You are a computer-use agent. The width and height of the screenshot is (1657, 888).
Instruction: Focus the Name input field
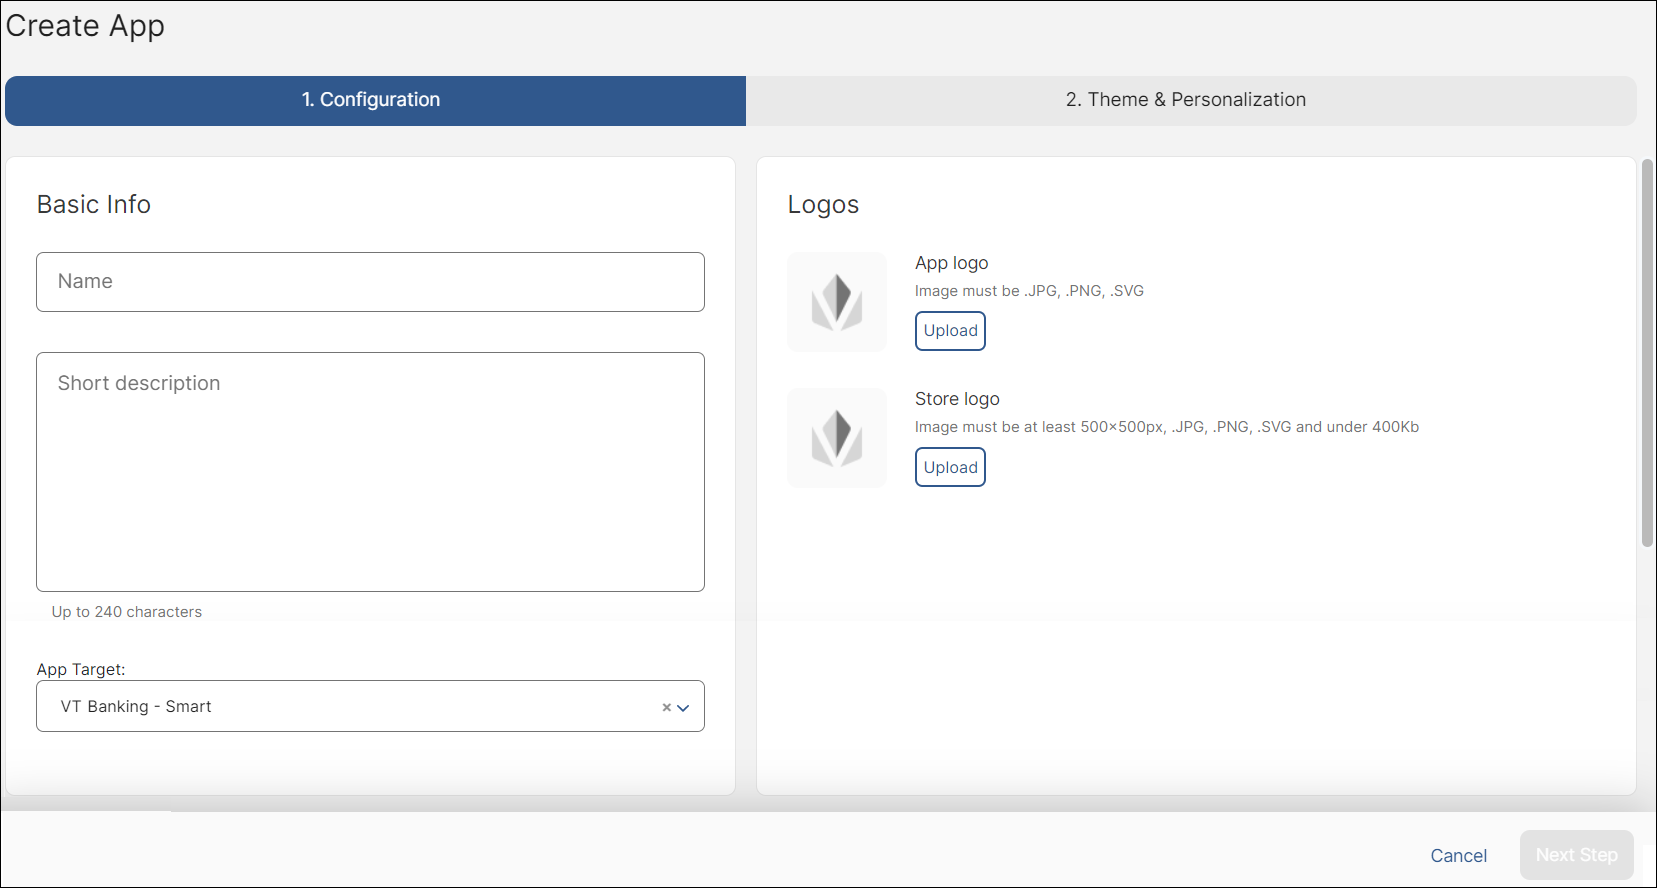[370, 282]
